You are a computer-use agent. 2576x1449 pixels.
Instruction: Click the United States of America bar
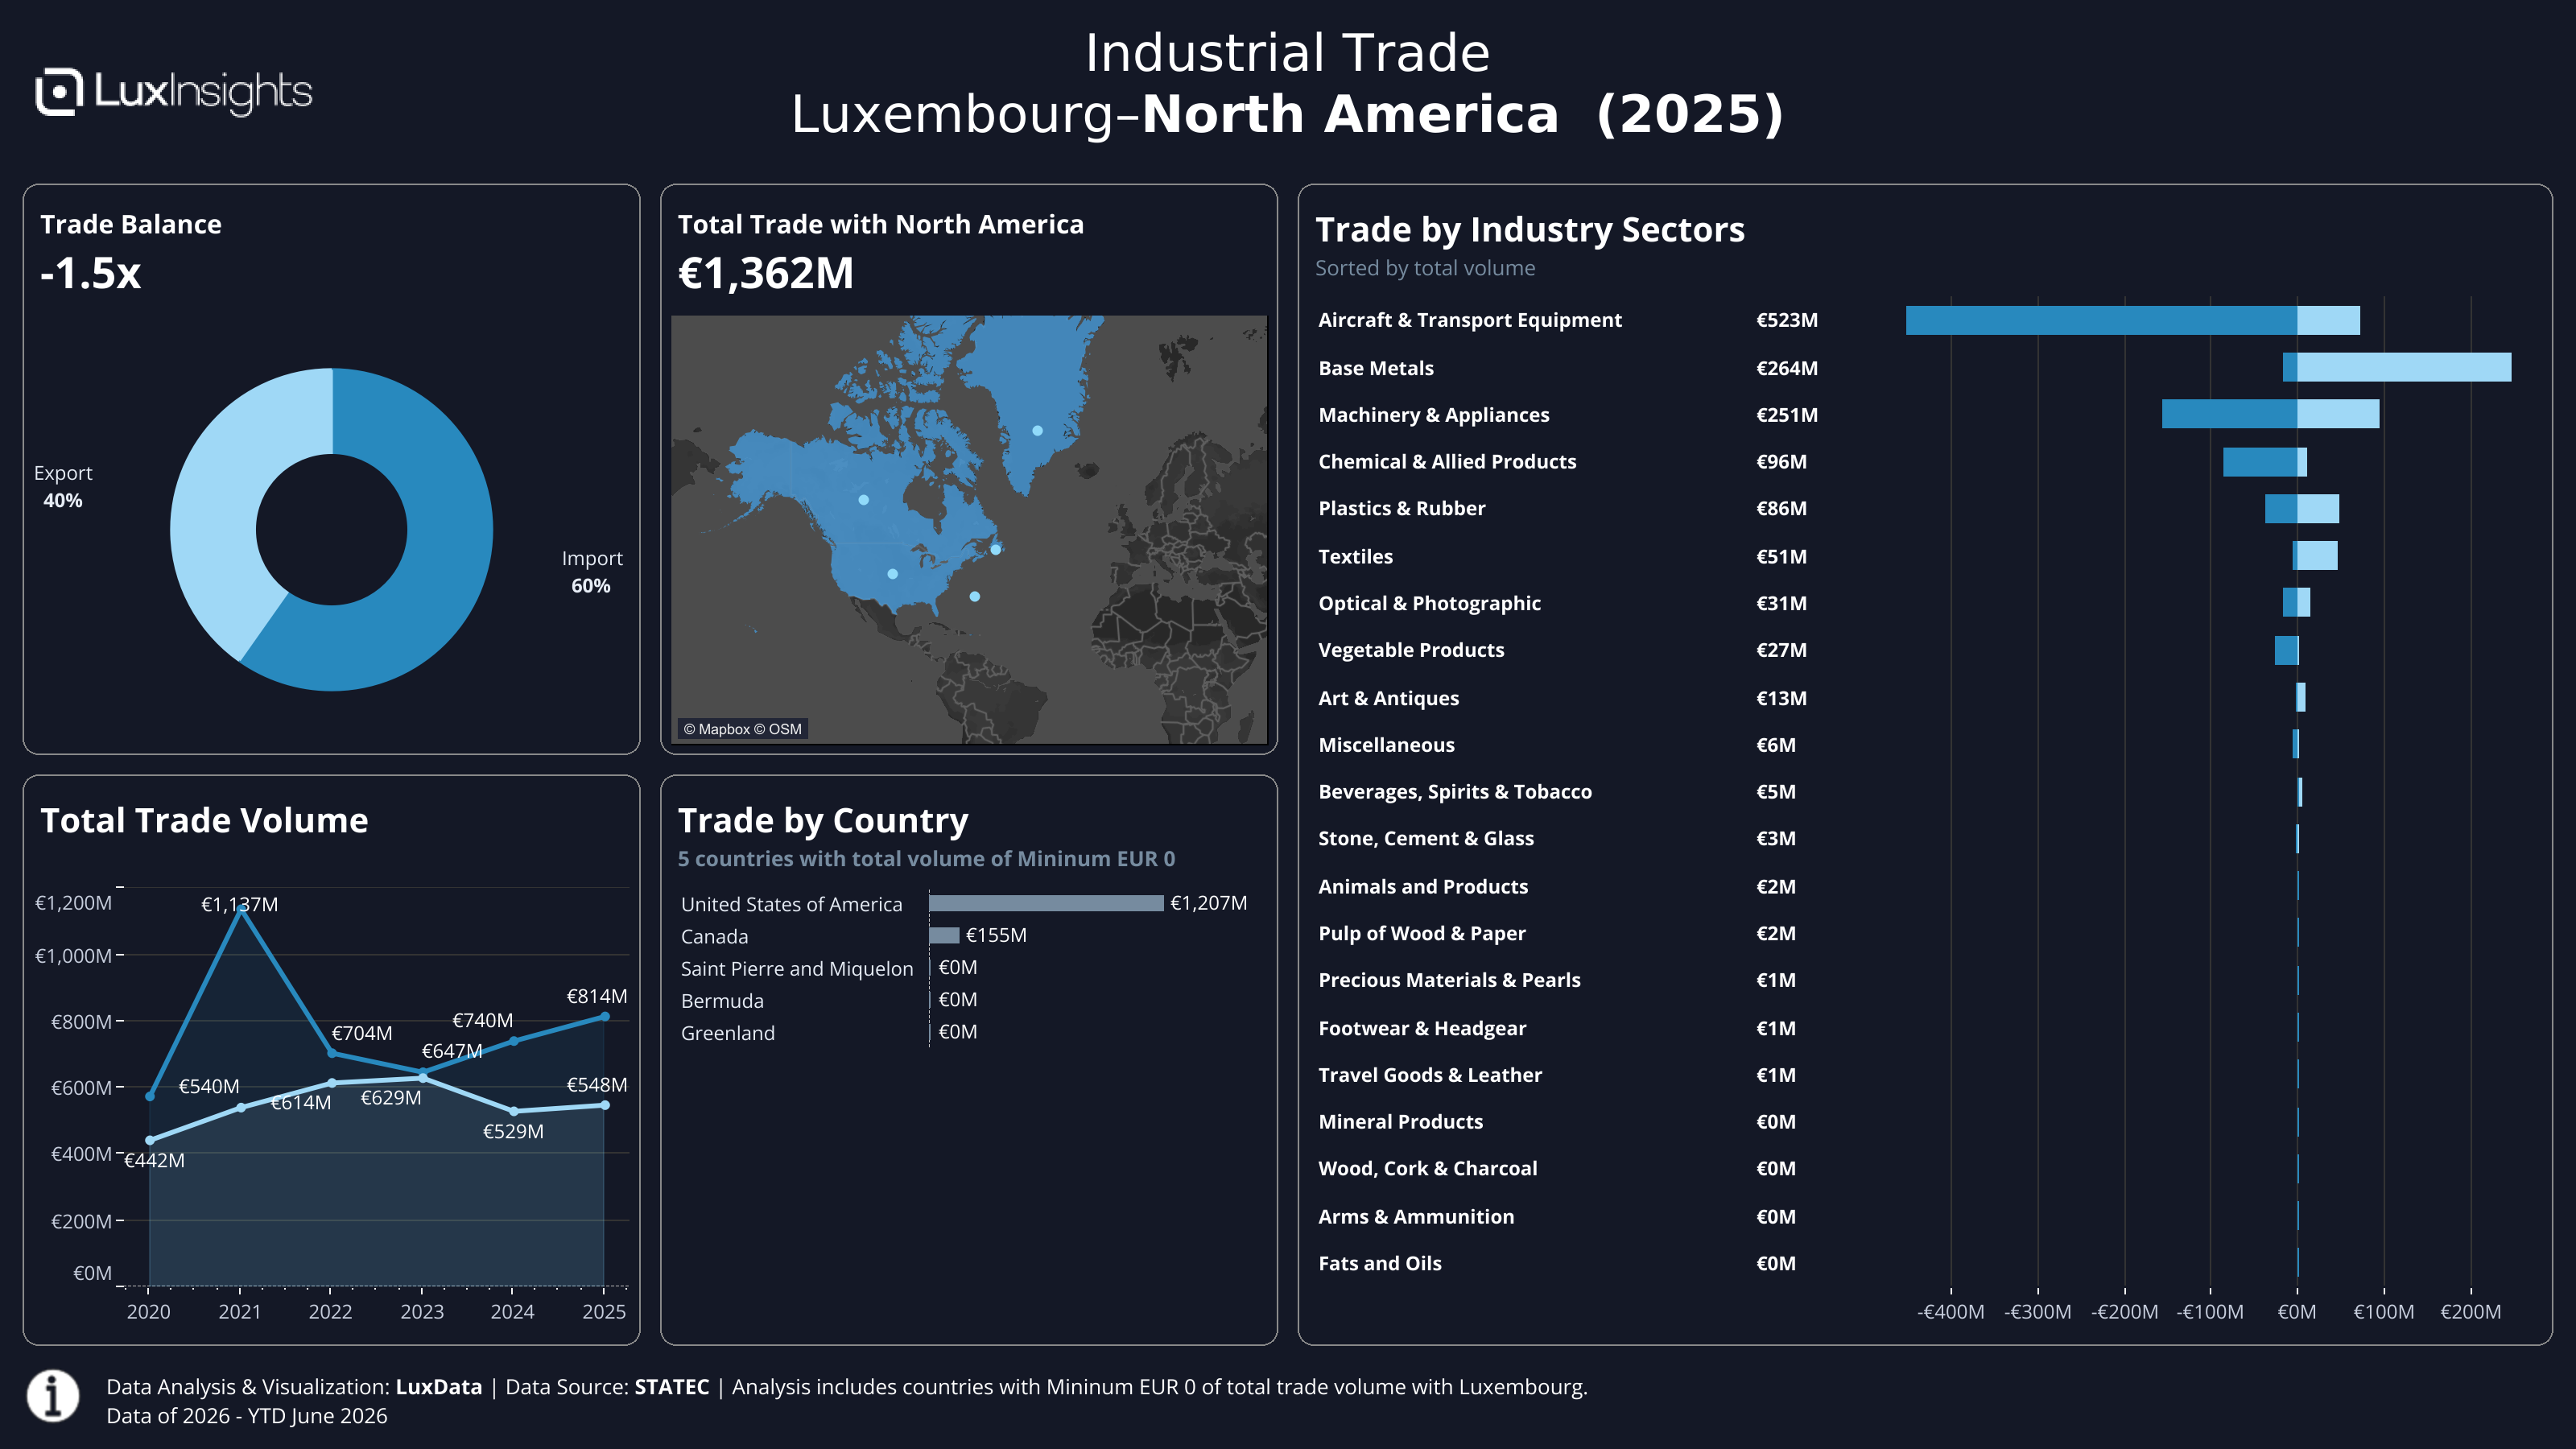click(x=1046, y=903)
